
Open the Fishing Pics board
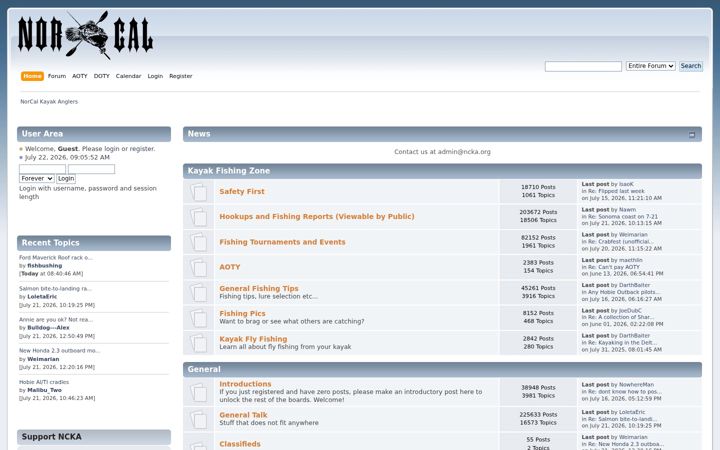[242, 314]
